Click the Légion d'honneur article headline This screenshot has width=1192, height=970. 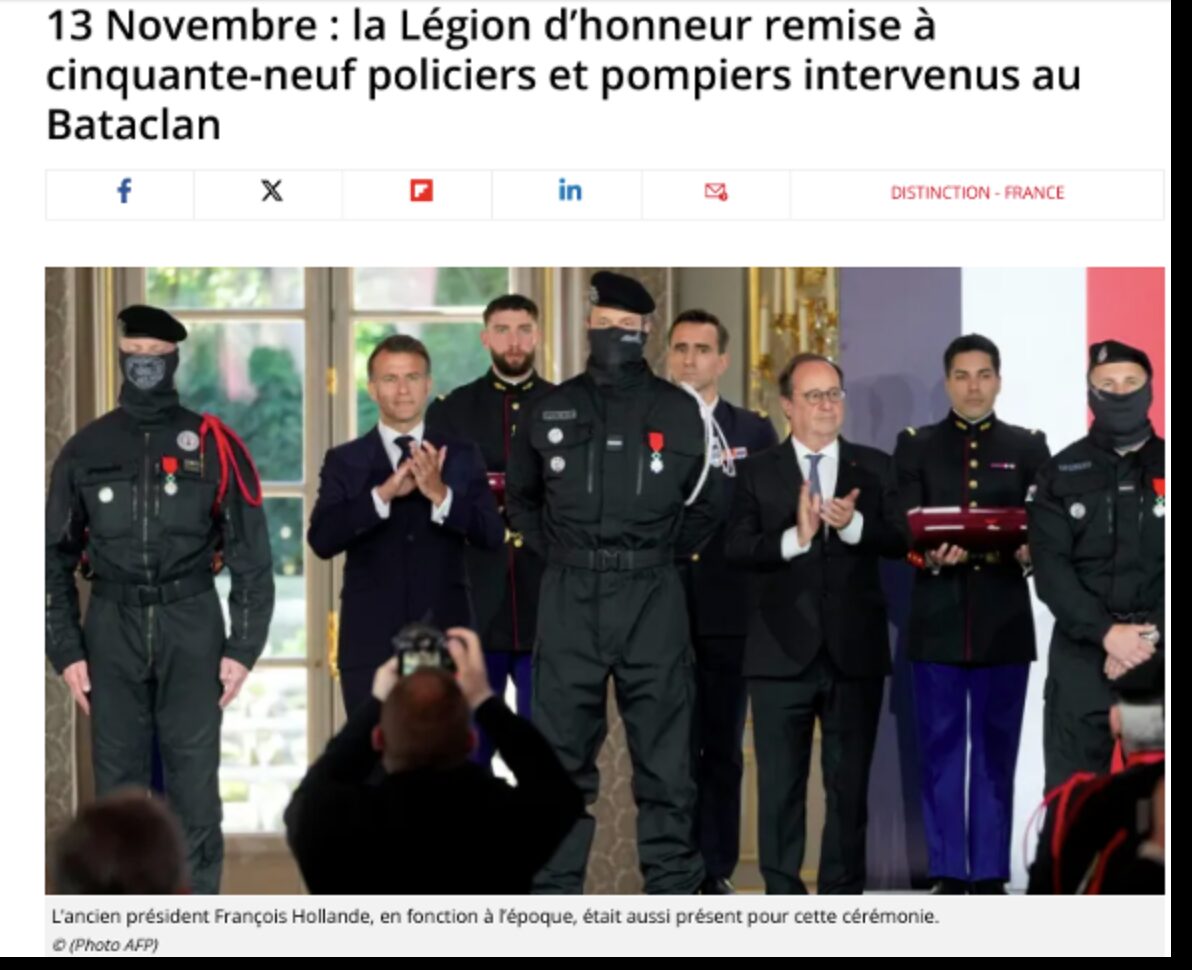(x=563, y=74)
